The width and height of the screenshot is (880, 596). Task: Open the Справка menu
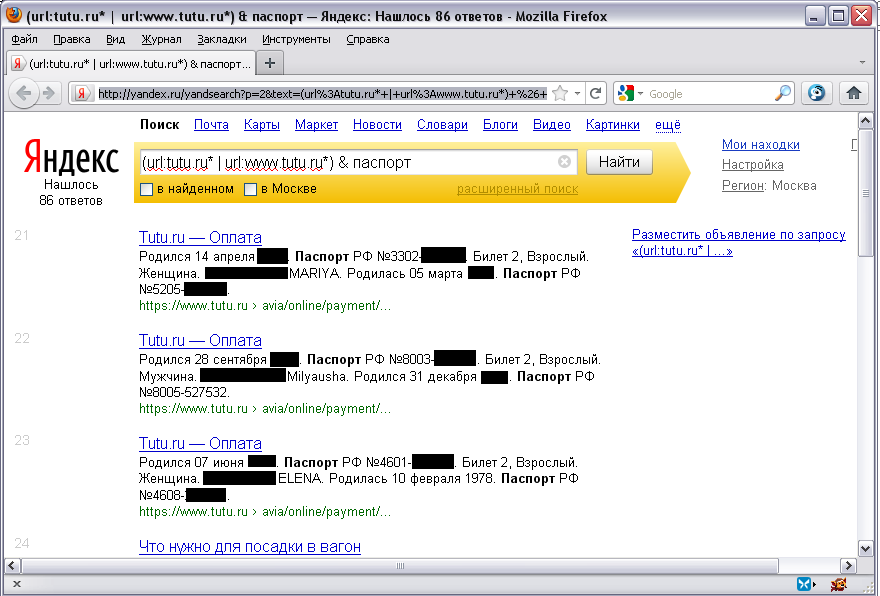coord(368,39)
